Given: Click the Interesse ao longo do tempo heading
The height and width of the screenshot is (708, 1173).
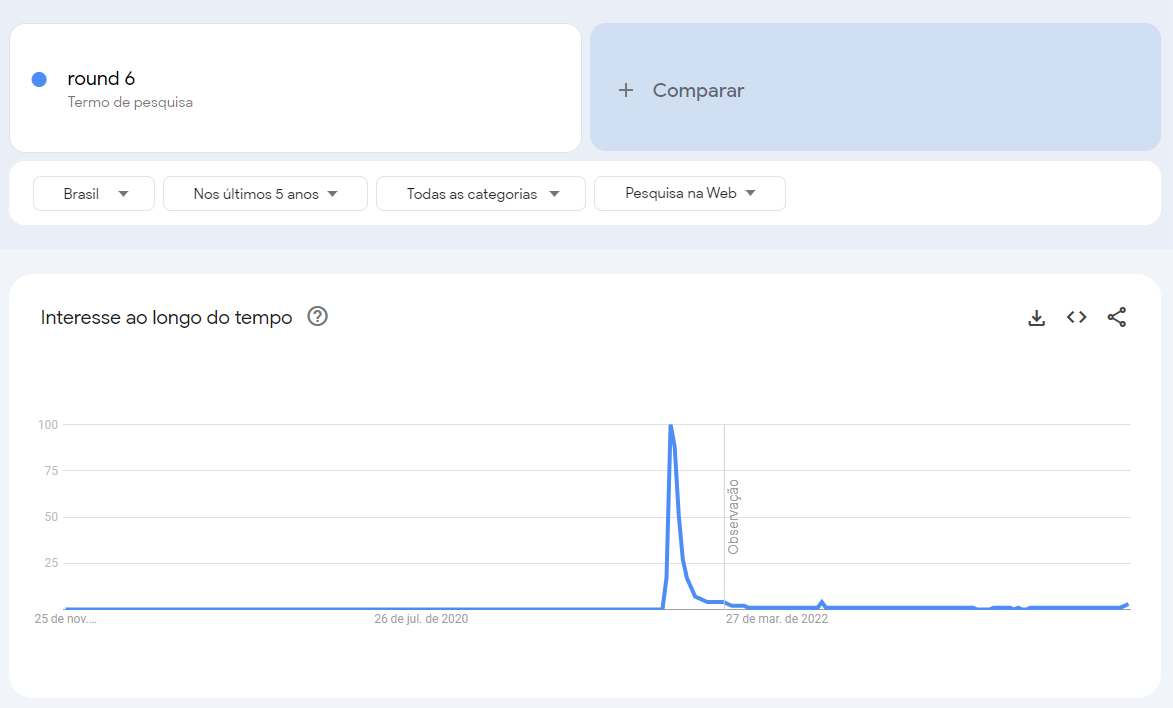Looking at the screenshot, I should (166, 317).
